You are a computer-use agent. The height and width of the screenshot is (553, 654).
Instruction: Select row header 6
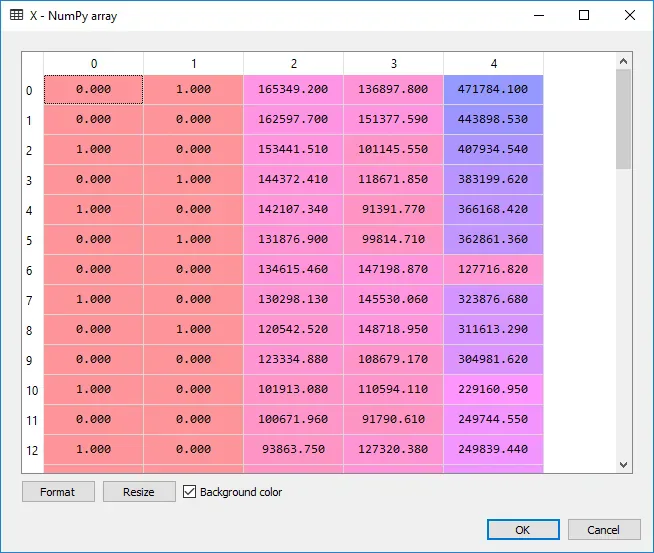33,270
